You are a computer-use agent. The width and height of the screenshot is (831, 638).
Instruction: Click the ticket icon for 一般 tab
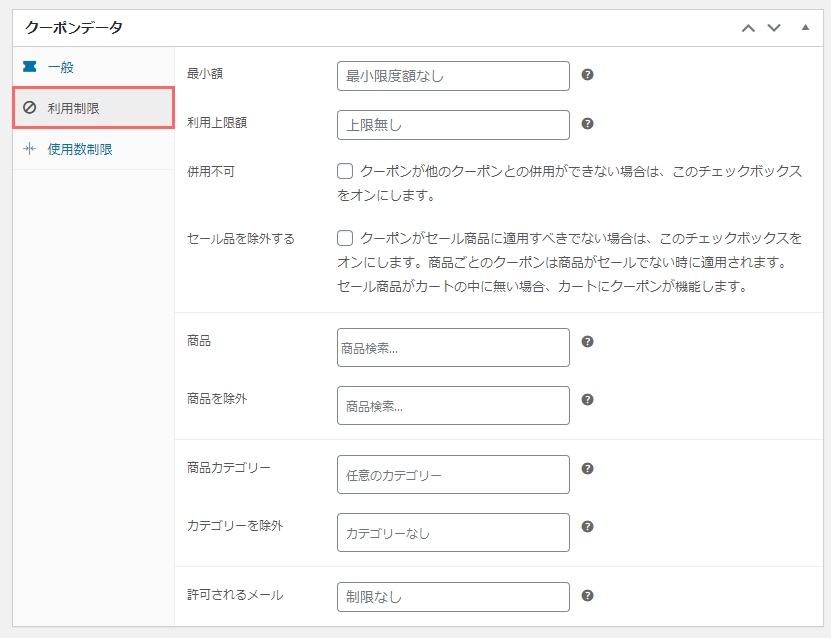(30, 66)
